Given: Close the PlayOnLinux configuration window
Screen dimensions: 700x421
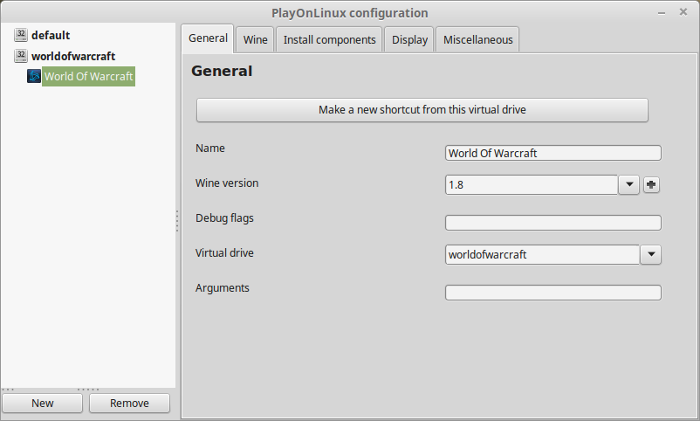Looking at the screenshot, I should (683, 12).
